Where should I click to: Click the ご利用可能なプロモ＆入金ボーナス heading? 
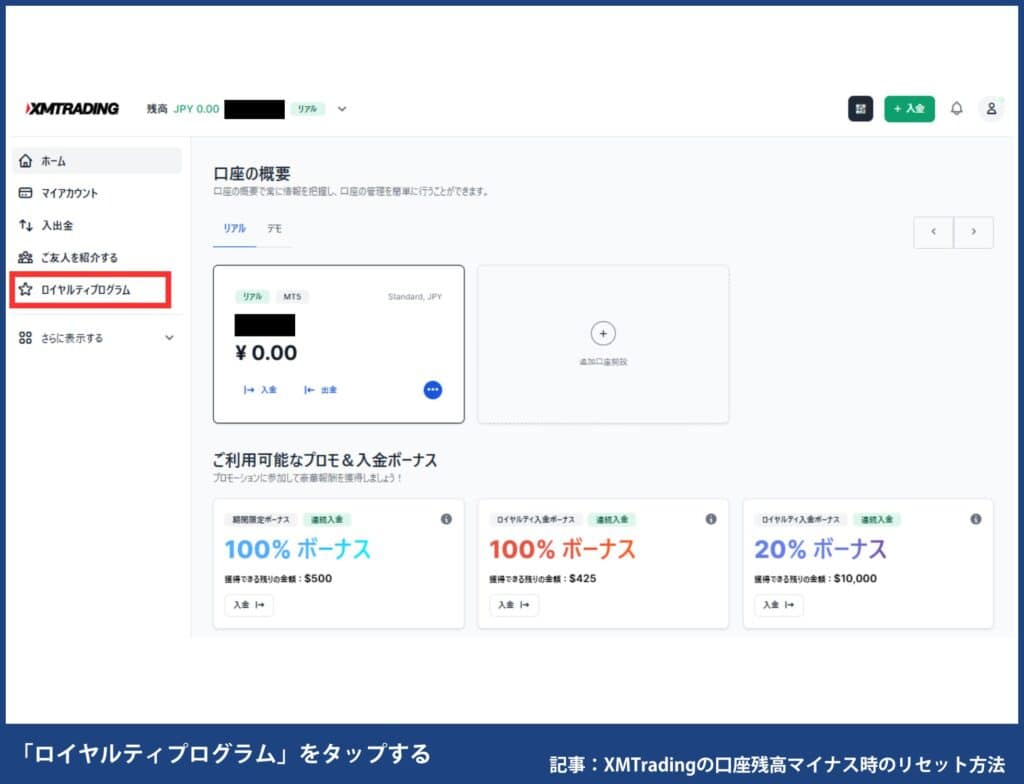325,460
